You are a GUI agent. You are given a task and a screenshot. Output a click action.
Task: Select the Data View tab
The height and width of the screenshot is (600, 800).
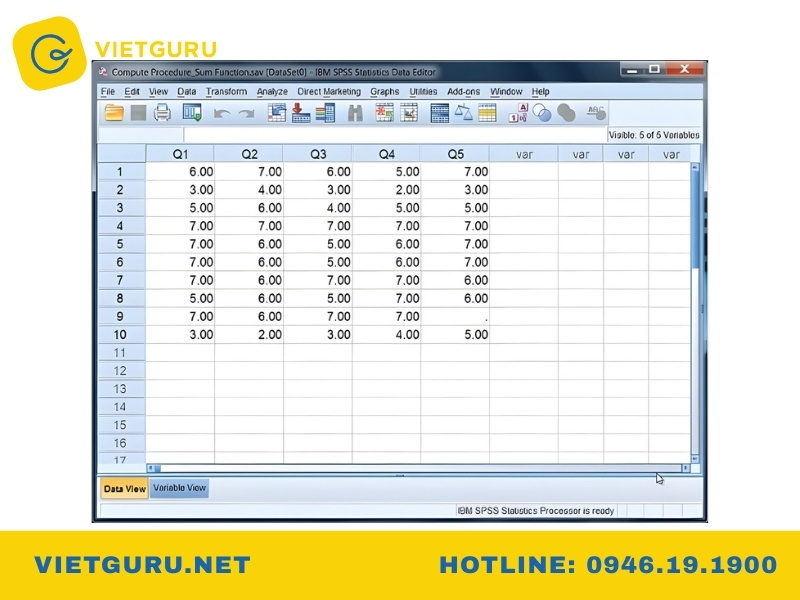click(x=124, y=488)
